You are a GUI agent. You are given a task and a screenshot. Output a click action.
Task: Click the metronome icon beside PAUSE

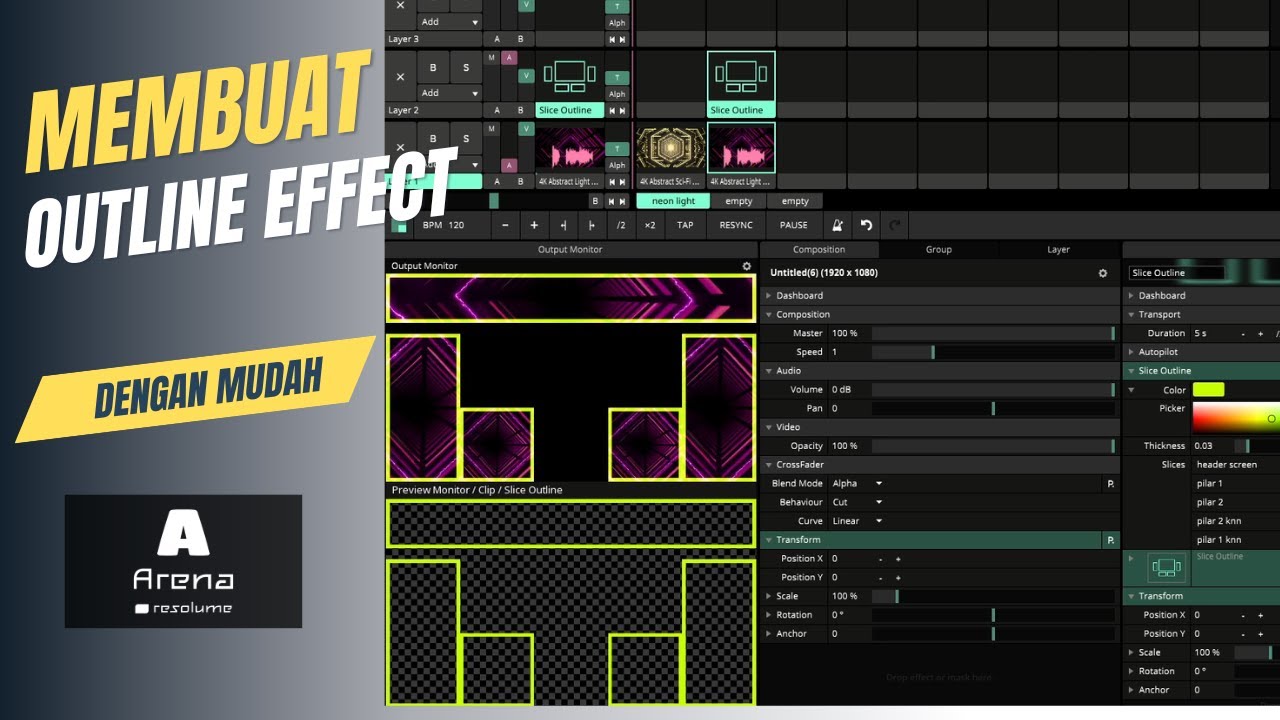839,225
